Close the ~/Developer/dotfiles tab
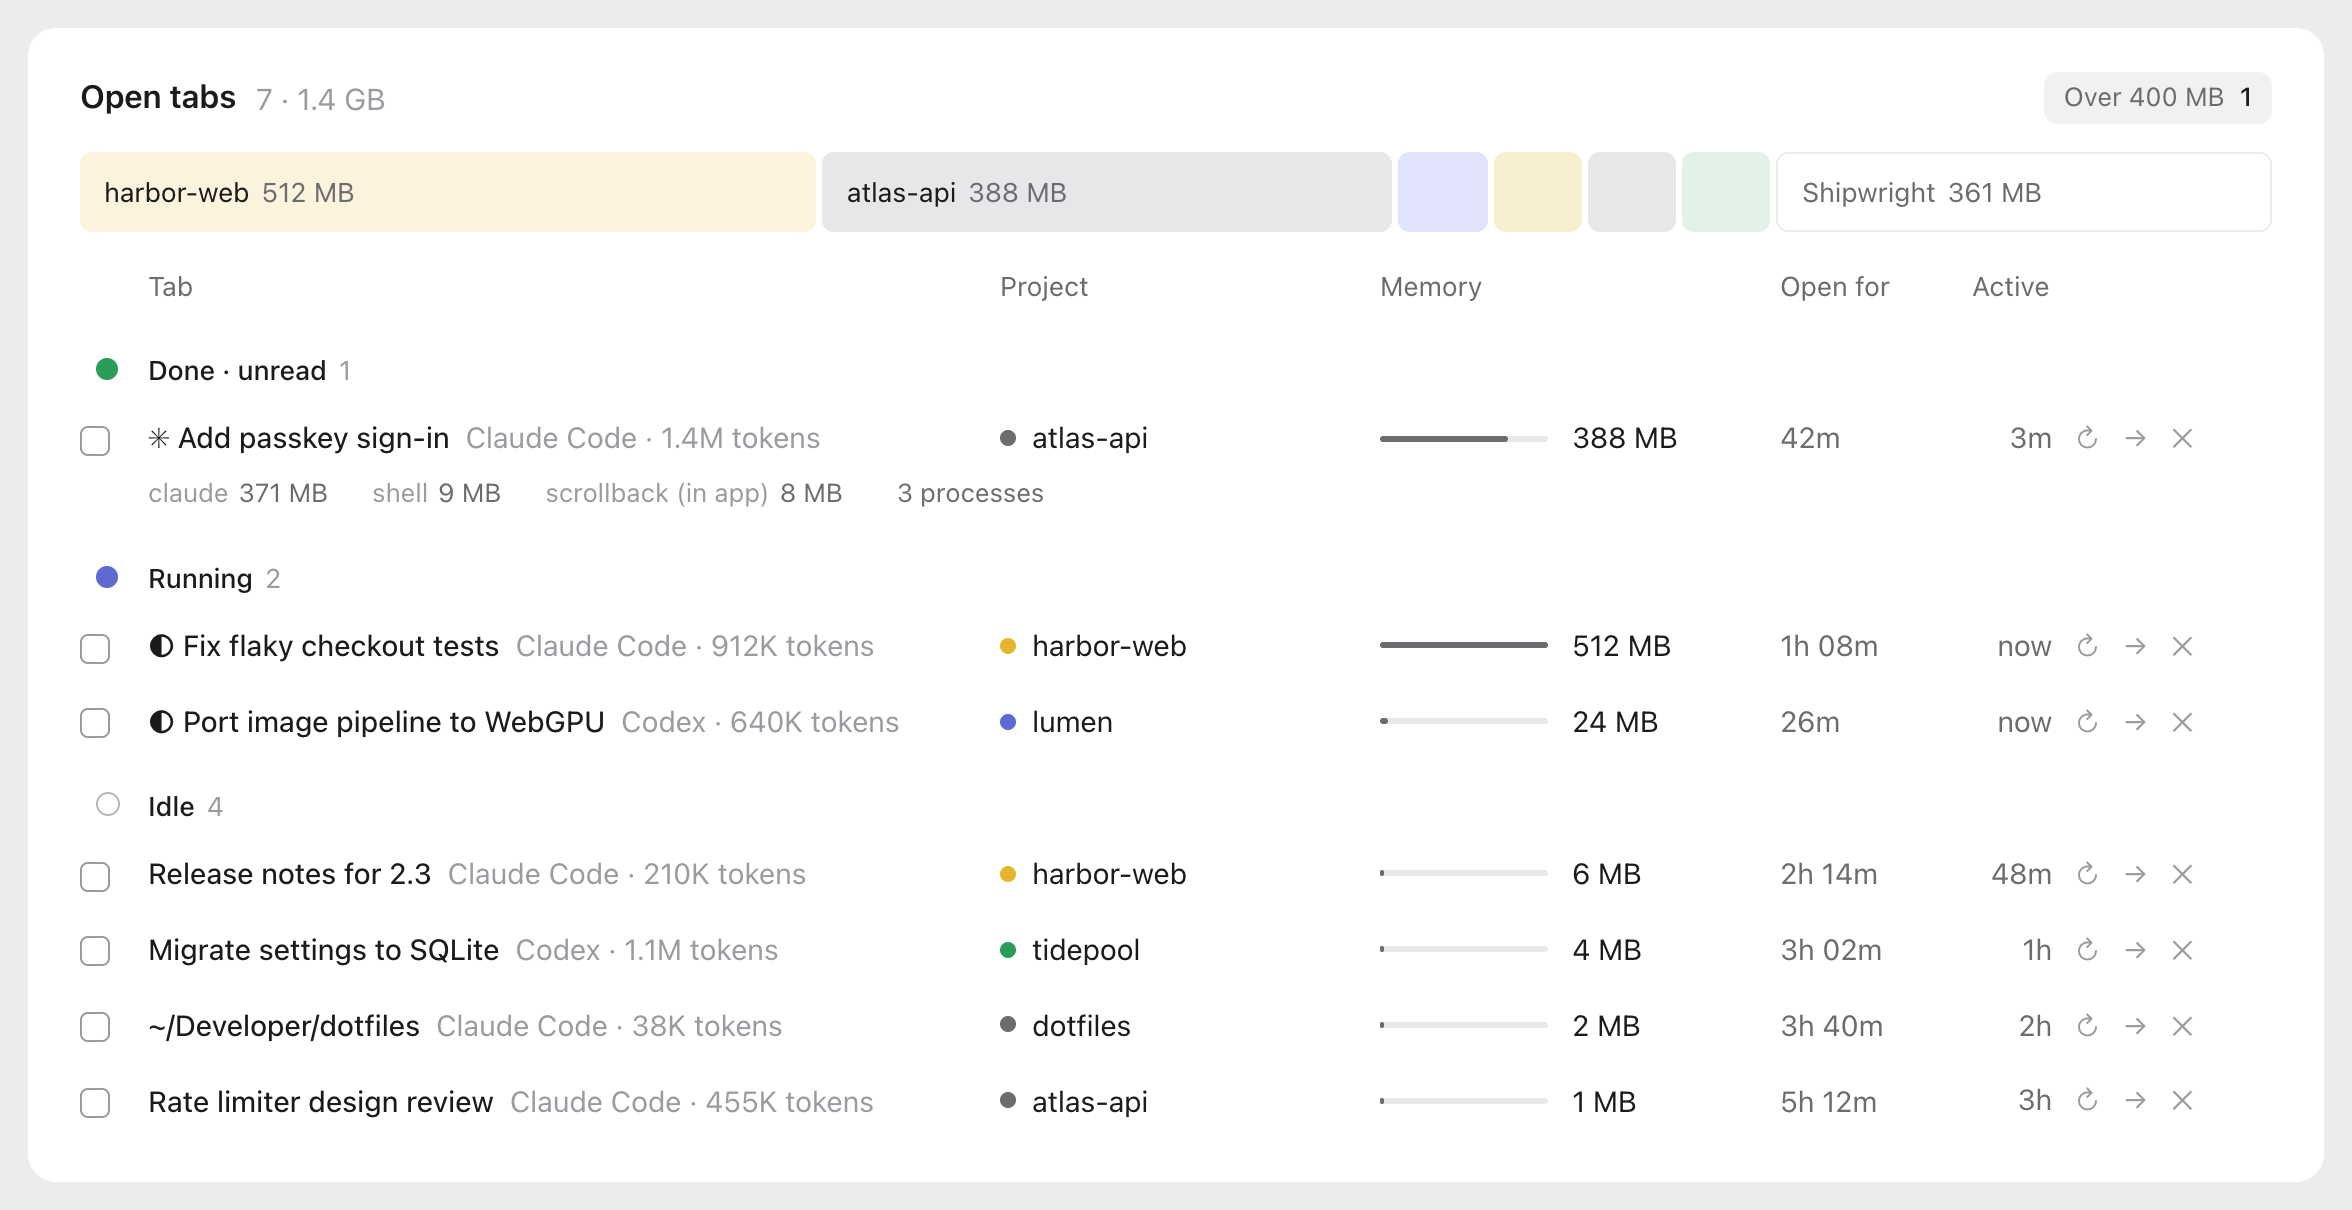 [2182, 1026]
